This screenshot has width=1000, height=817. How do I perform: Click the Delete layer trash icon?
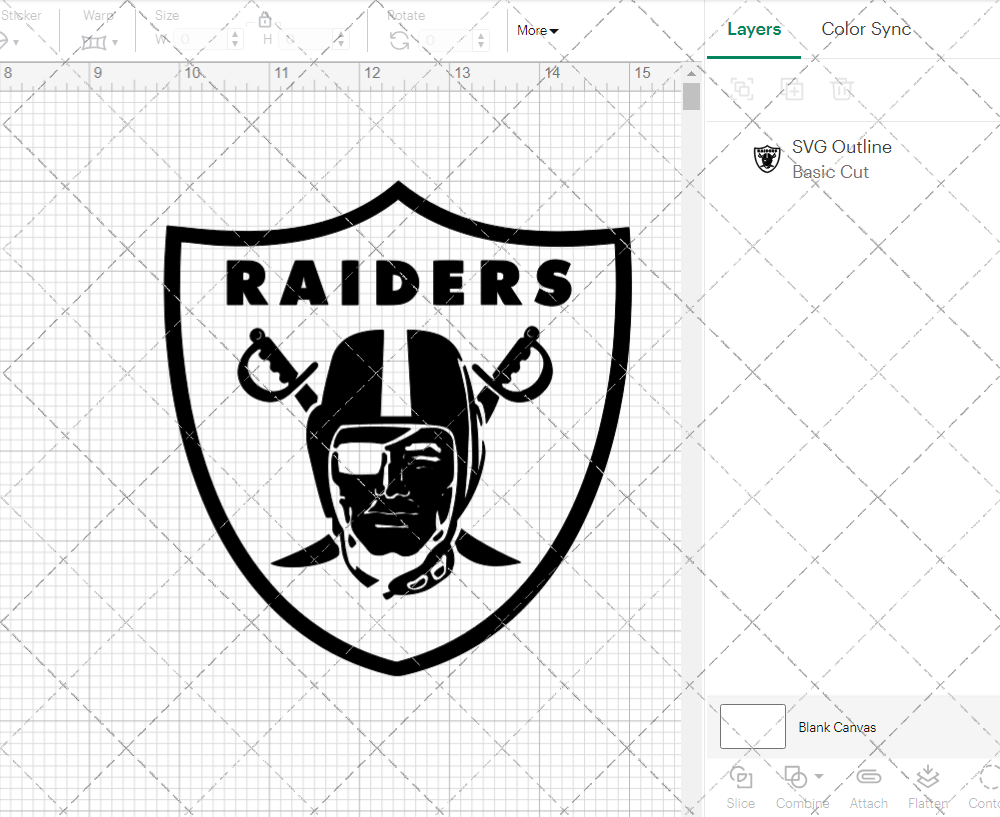[842, 89]
